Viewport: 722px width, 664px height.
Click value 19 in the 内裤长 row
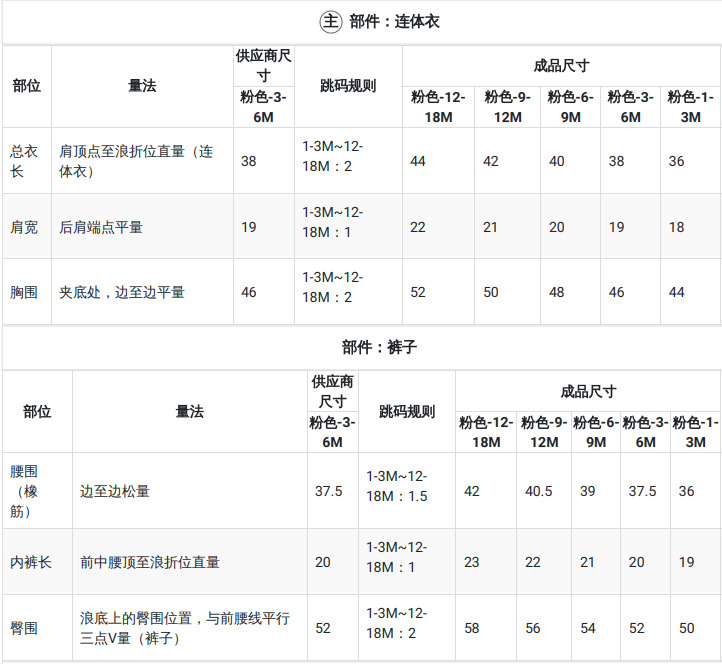pos(687,562)
